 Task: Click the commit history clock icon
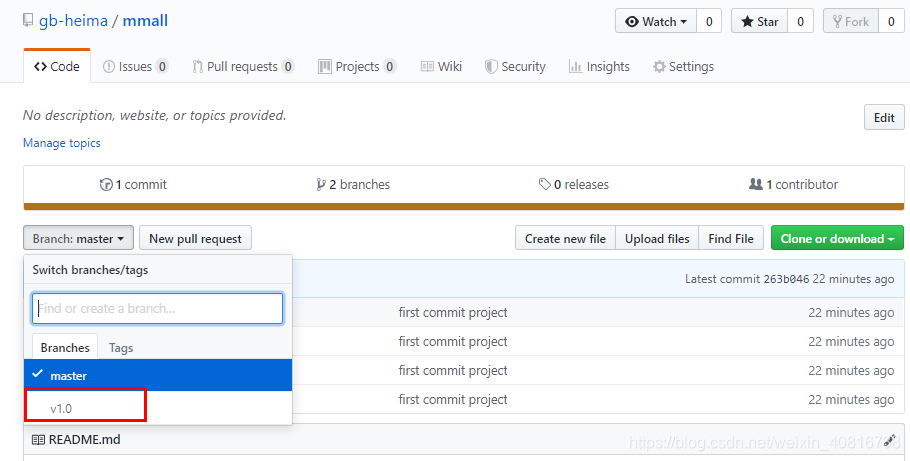click(106, 185)
